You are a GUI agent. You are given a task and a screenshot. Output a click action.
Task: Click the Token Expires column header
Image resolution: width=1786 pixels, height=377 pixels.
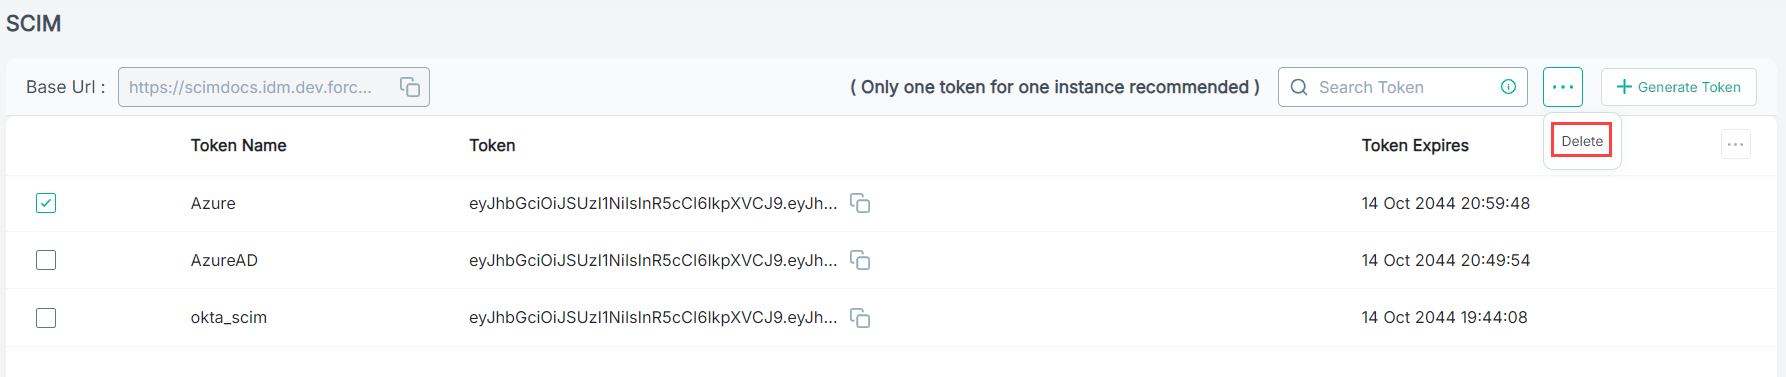pyautogui.click(x=1415, y=146)
